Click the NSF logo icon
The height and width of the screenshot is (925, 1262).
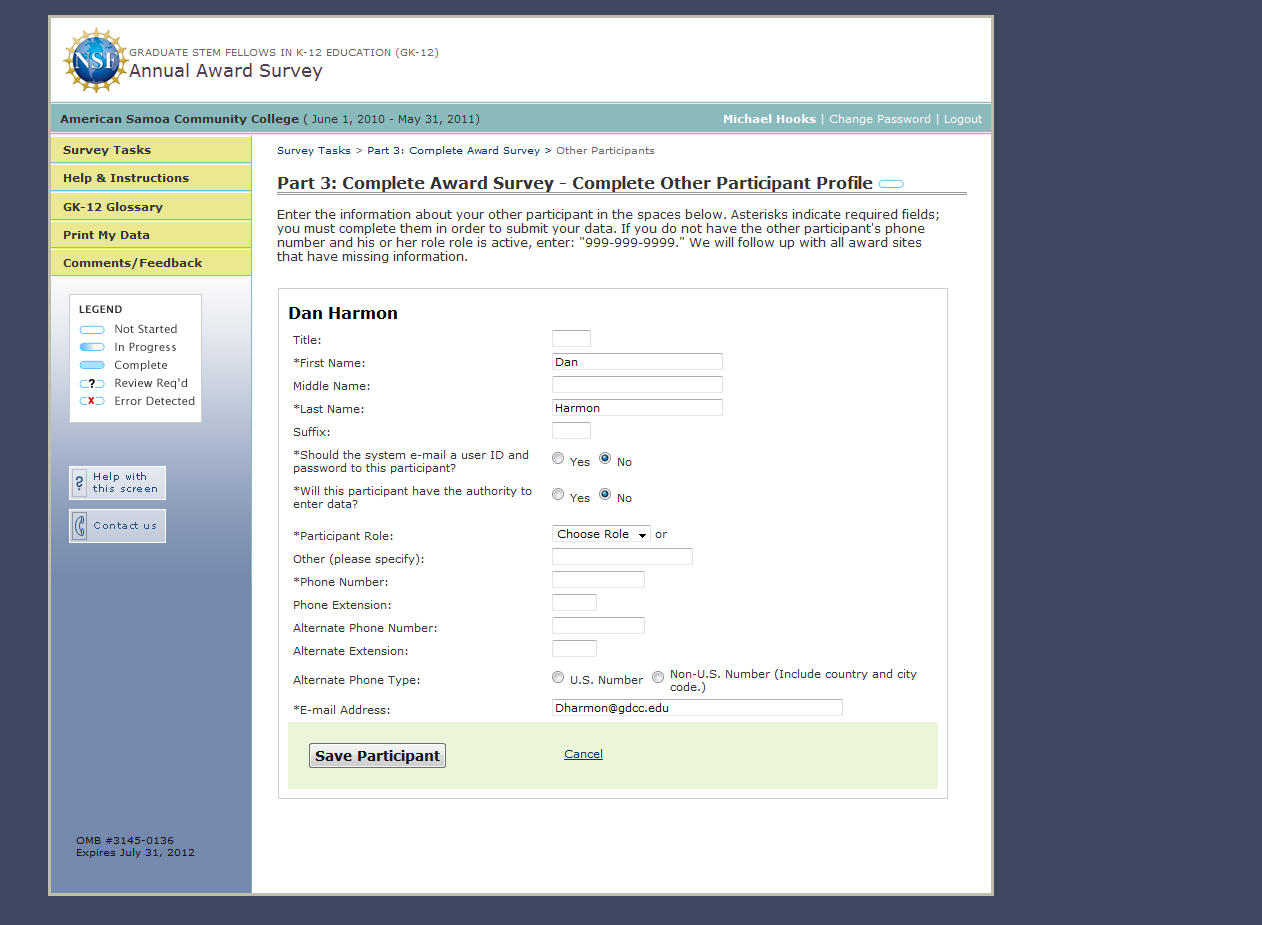pos(96,61)
